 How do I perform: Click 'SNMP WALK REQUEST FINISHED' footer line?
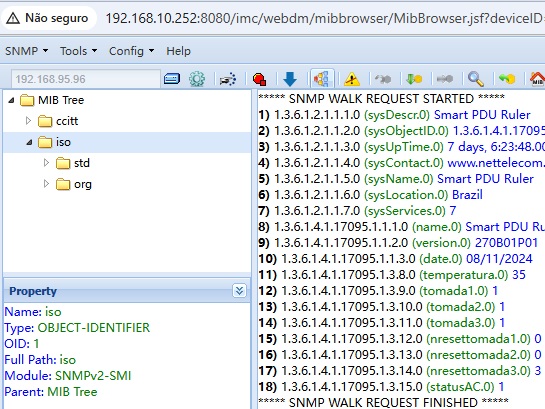point(383,402)
